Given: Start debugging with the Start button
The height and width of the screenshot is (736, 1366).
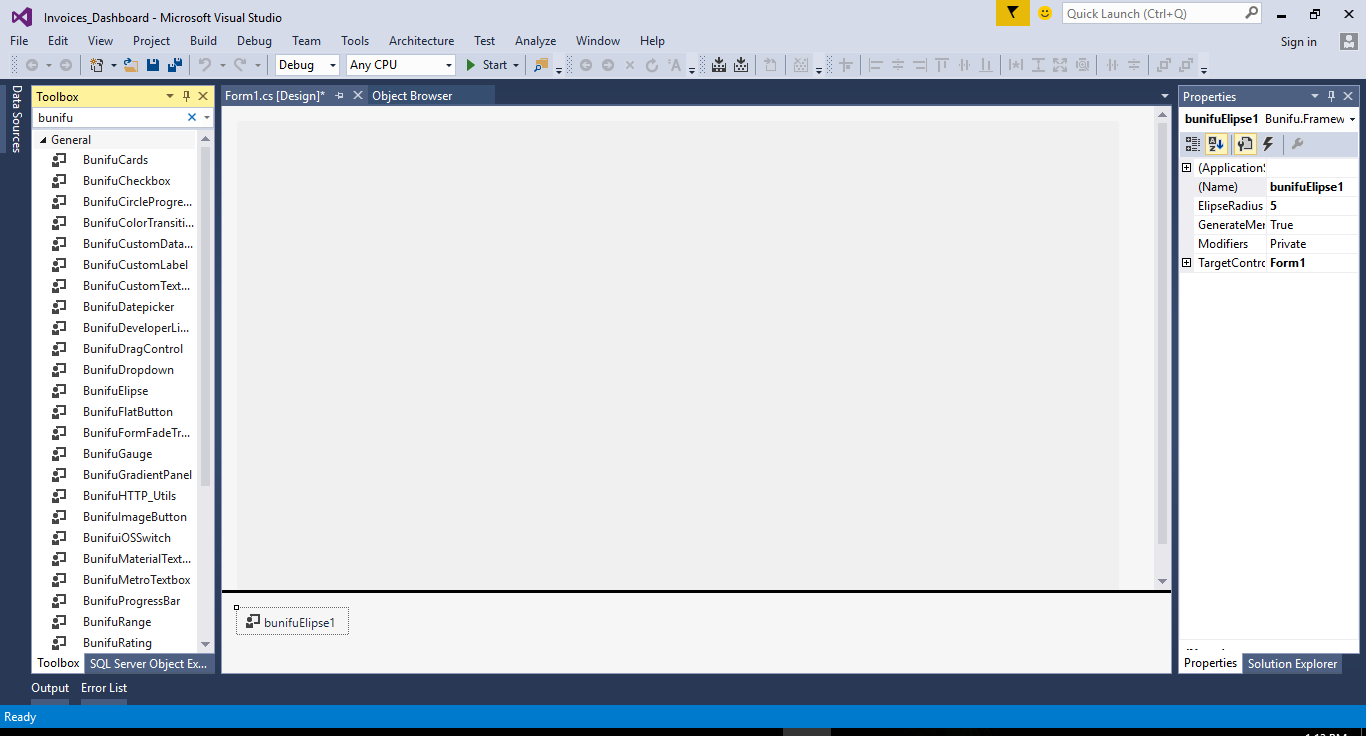Looking at the screenshot, I should tap(487, 65).
